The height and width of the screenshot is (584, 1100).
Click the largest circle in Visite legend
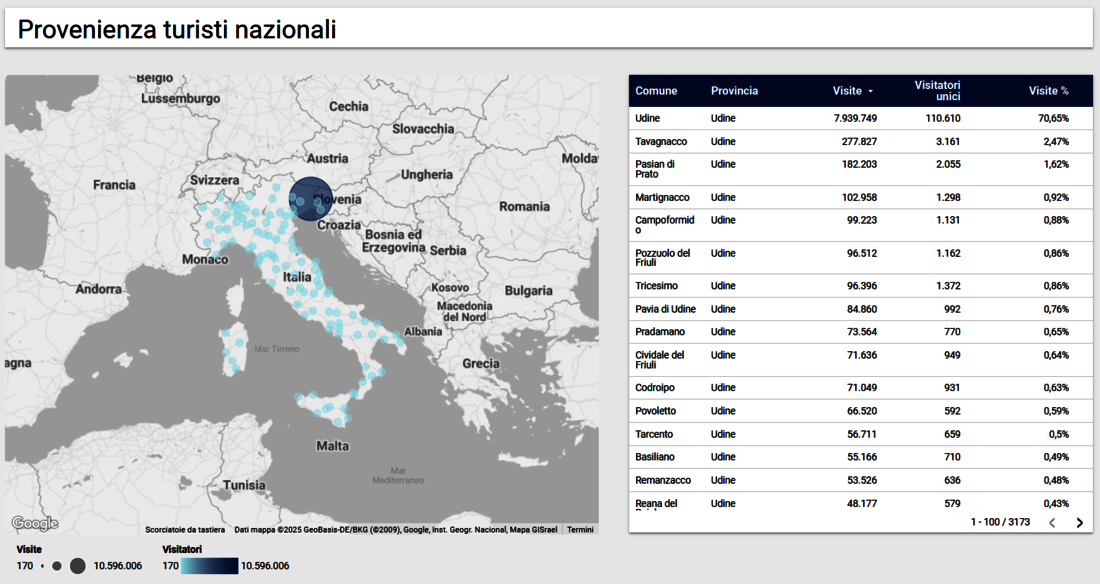click(x=77, y=566)
